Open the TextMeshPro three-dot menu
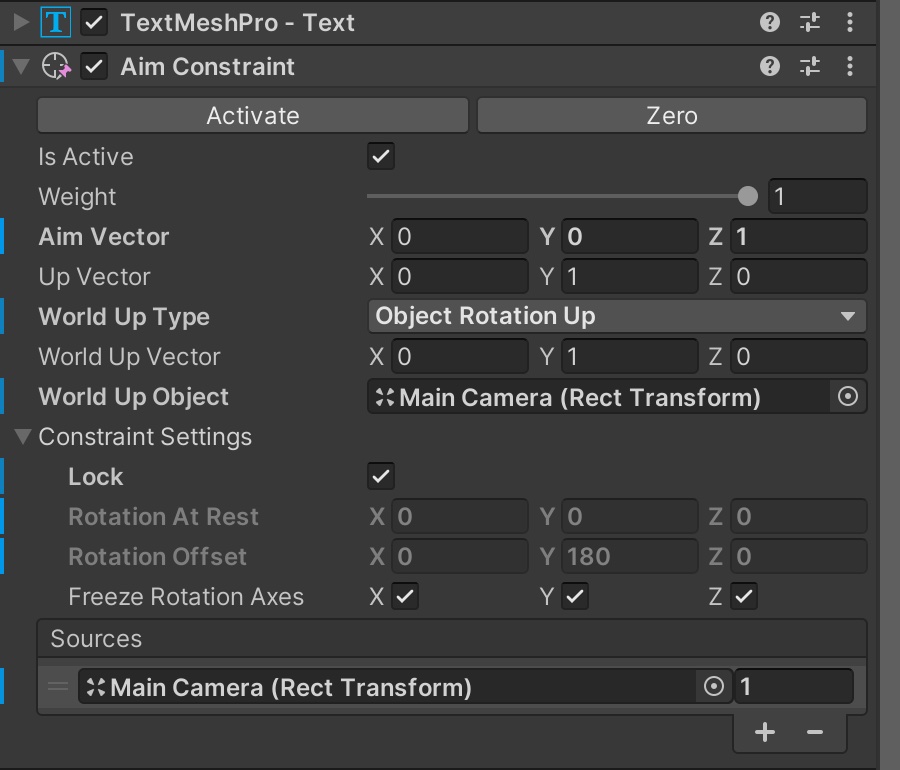 849,22
